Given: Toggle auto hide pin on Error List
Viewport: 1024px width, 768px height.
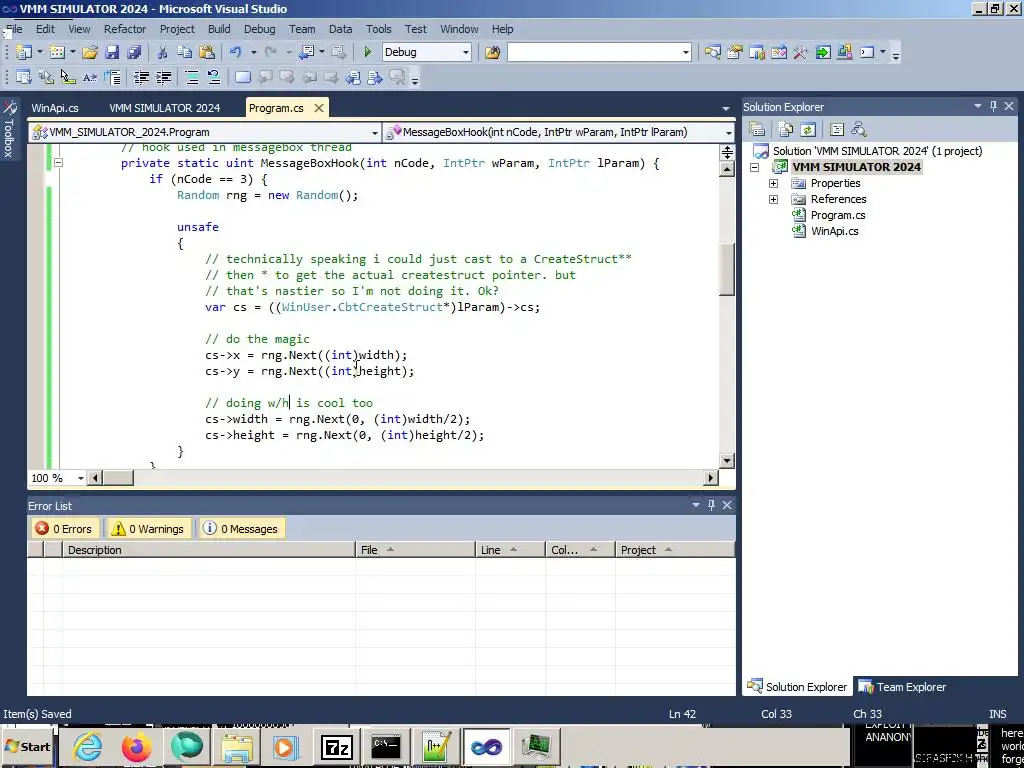Looking at the screenshot, I should pos(711,505).
